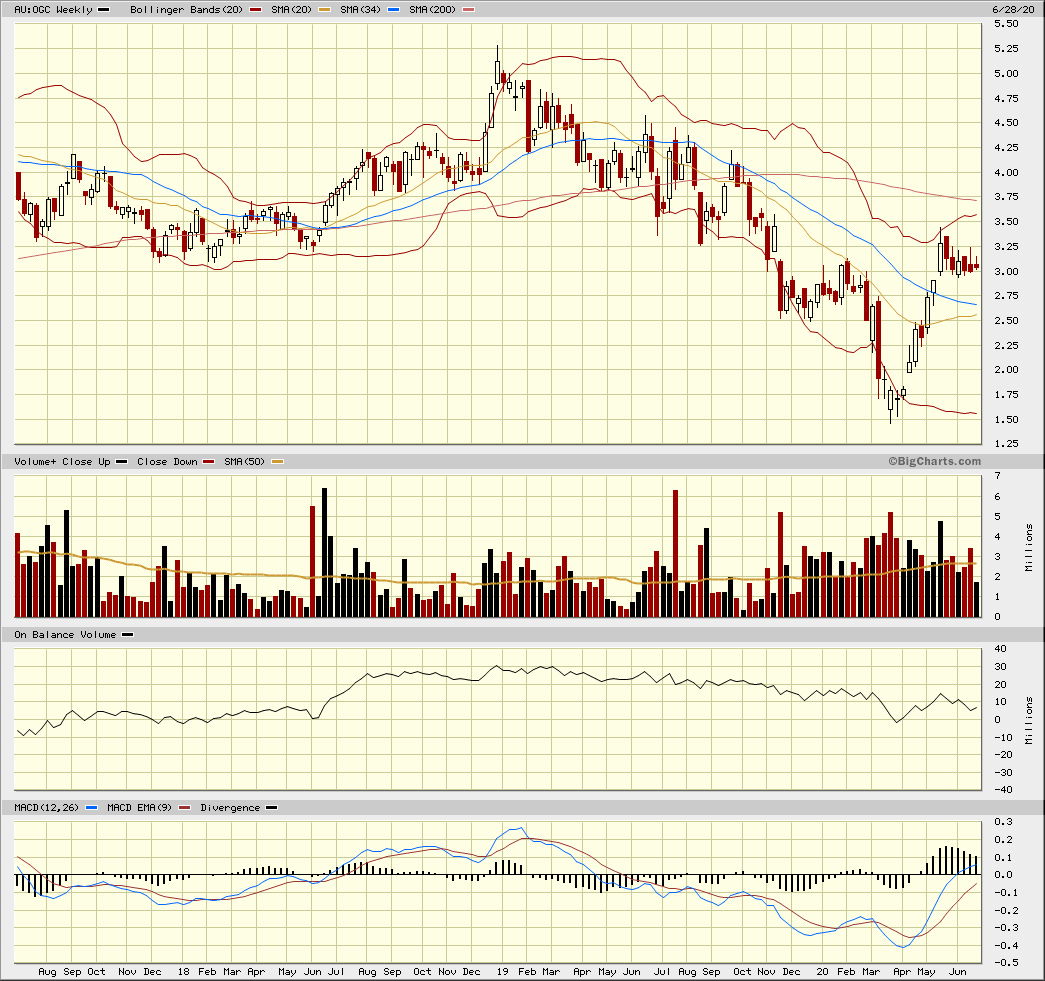Screen dimensions: 1045x981
Task: Click the Divergence legend label
Action: click(x=230, y=807)
